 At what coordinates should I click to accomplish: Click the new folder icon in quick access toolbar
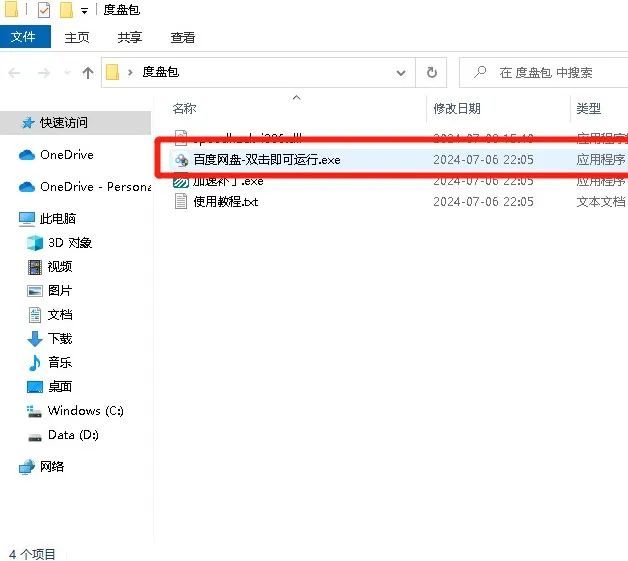pos(66,10)
